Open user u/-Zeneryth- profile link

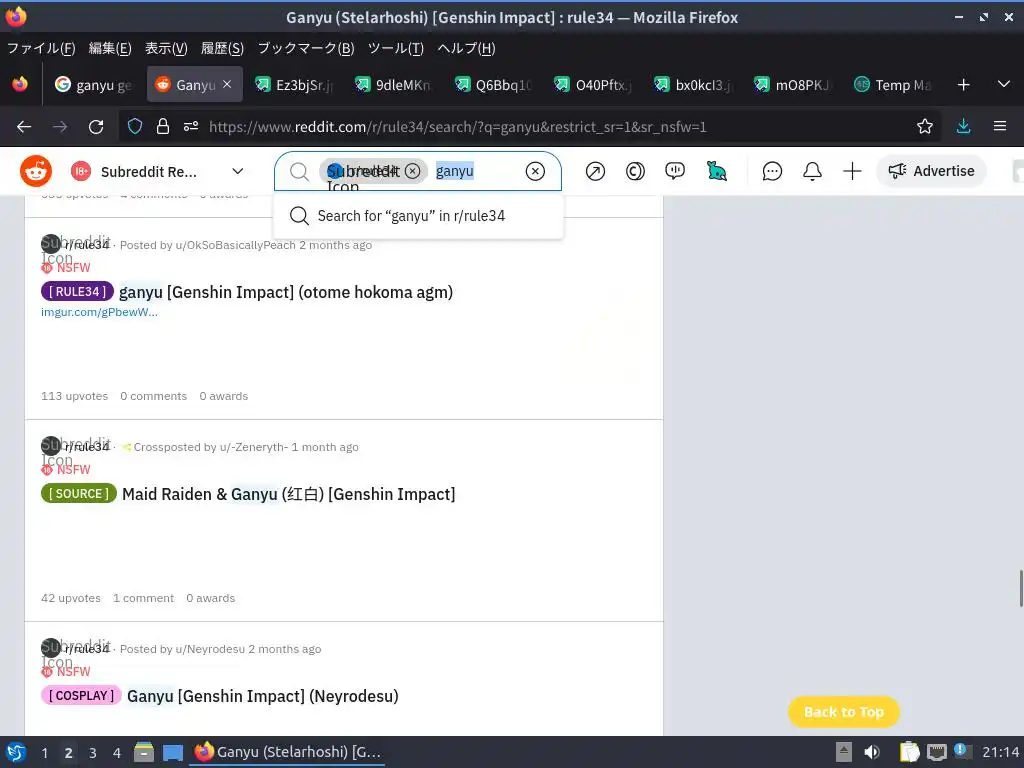253,447
